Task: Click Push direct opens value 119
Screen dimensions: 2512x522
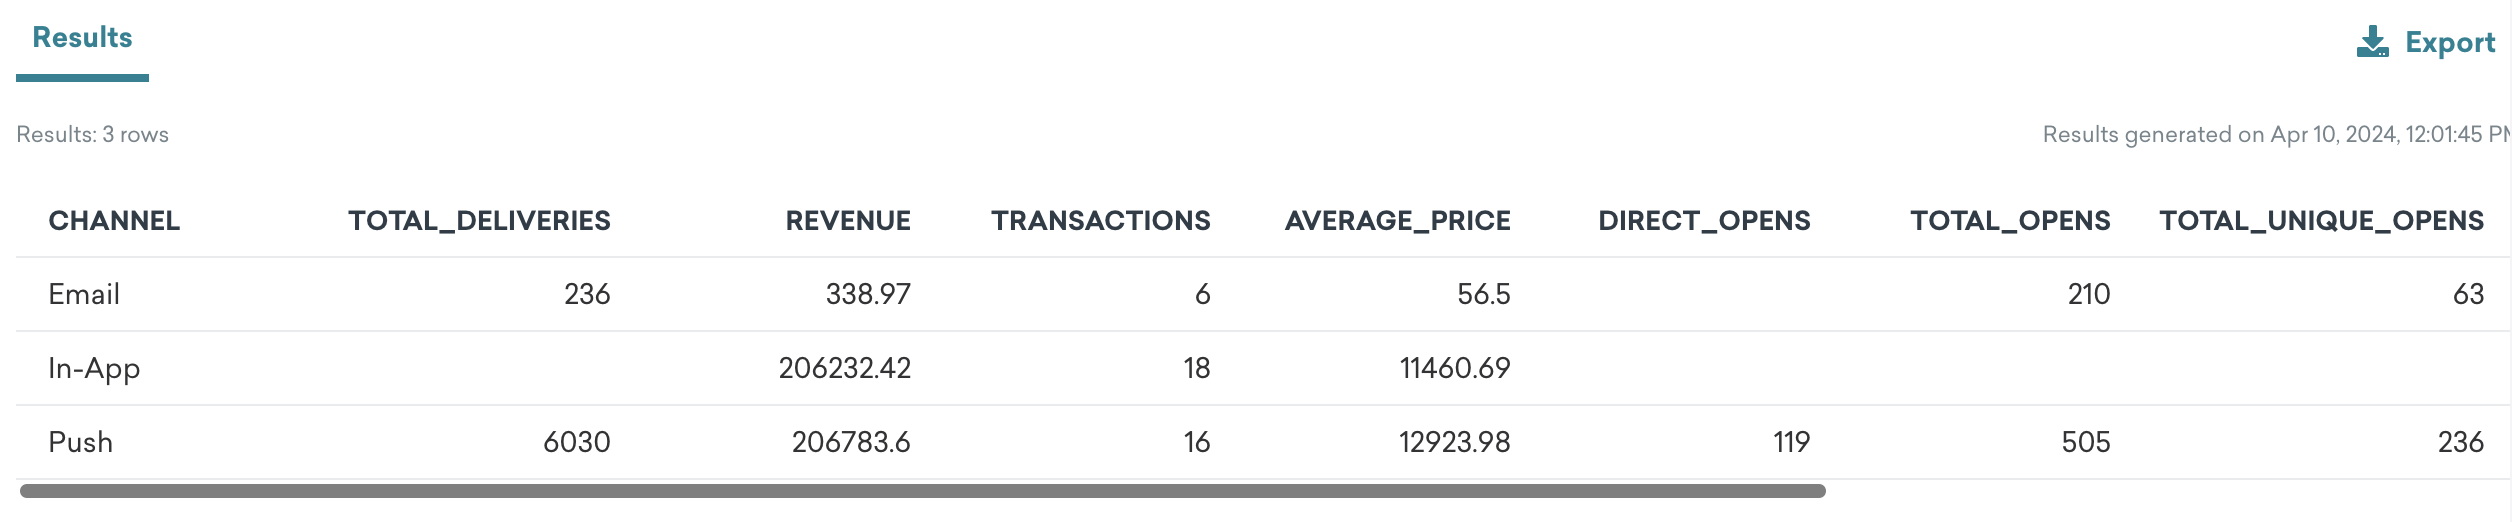Action: pyautogui.click(x=1791, y=442)
